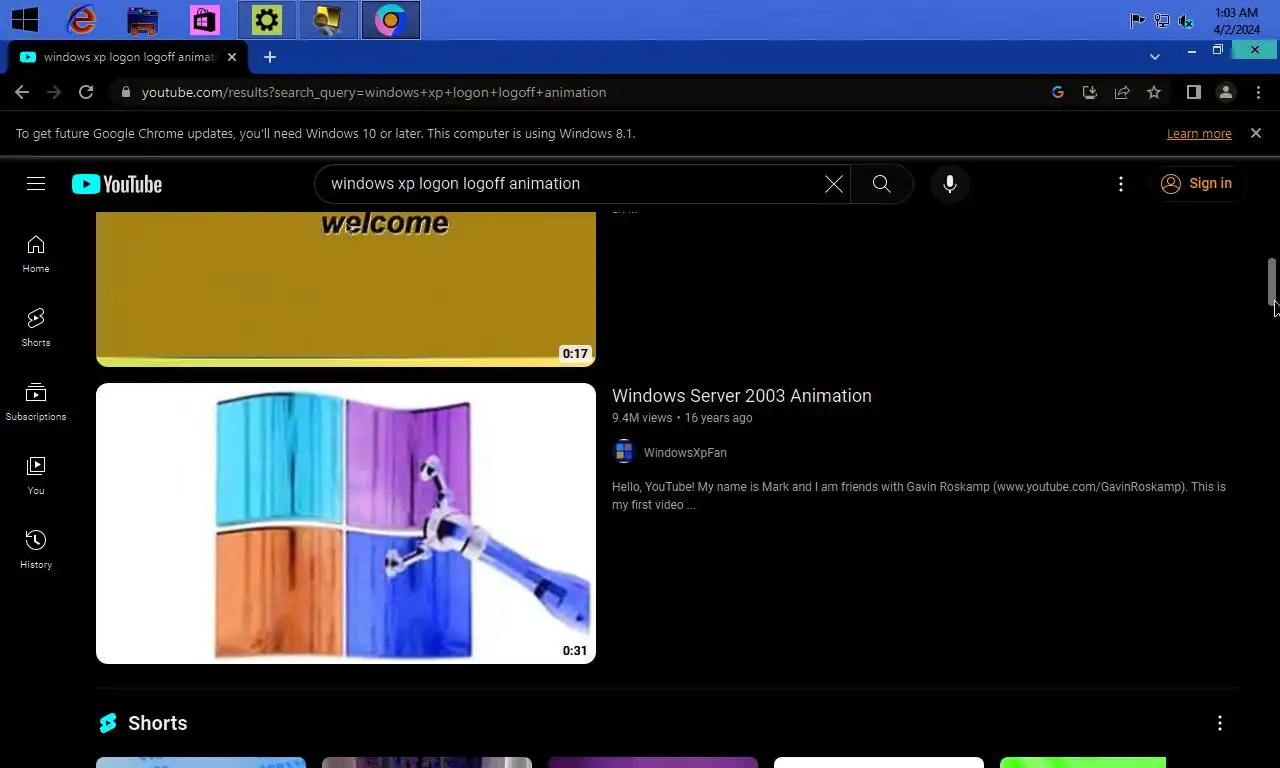
Task: Reload the YouTube page
Action: 86,92
